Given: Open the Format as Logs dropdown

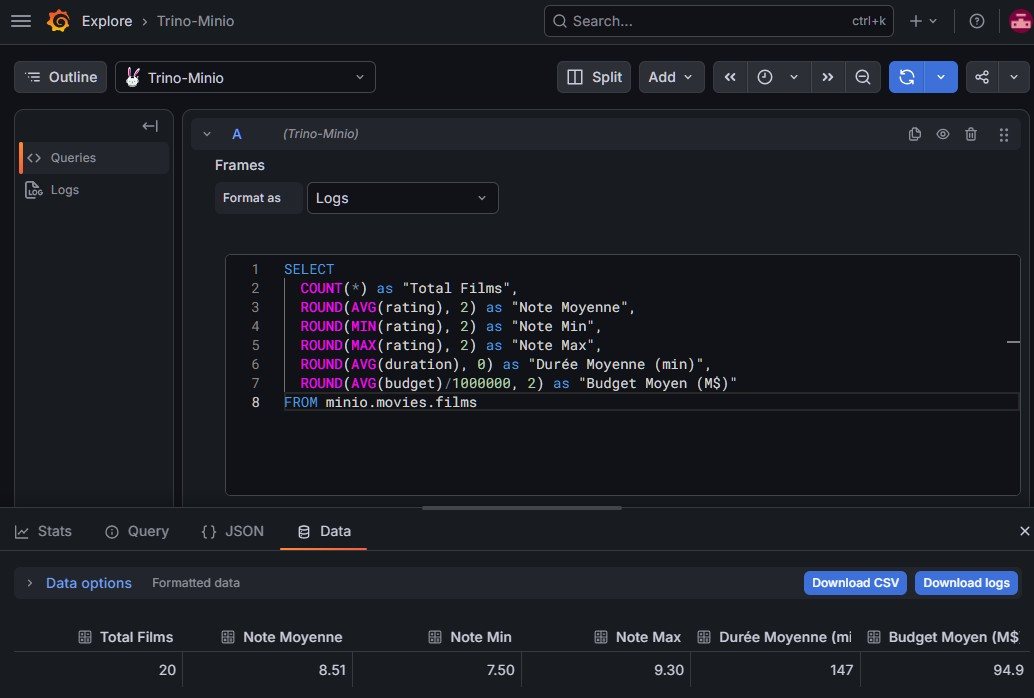Looking at the screenshot, I should pos(402,198).
